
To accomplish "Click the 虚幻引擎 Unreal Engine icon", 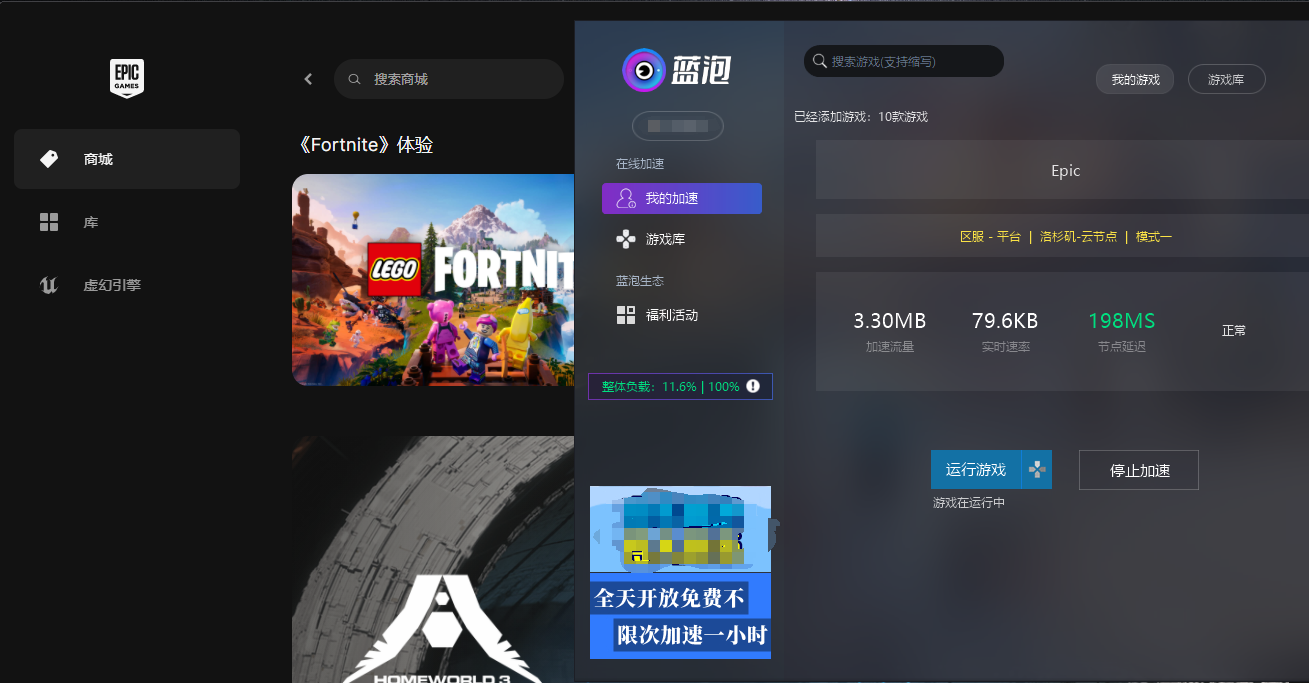I will pos(49,285).
